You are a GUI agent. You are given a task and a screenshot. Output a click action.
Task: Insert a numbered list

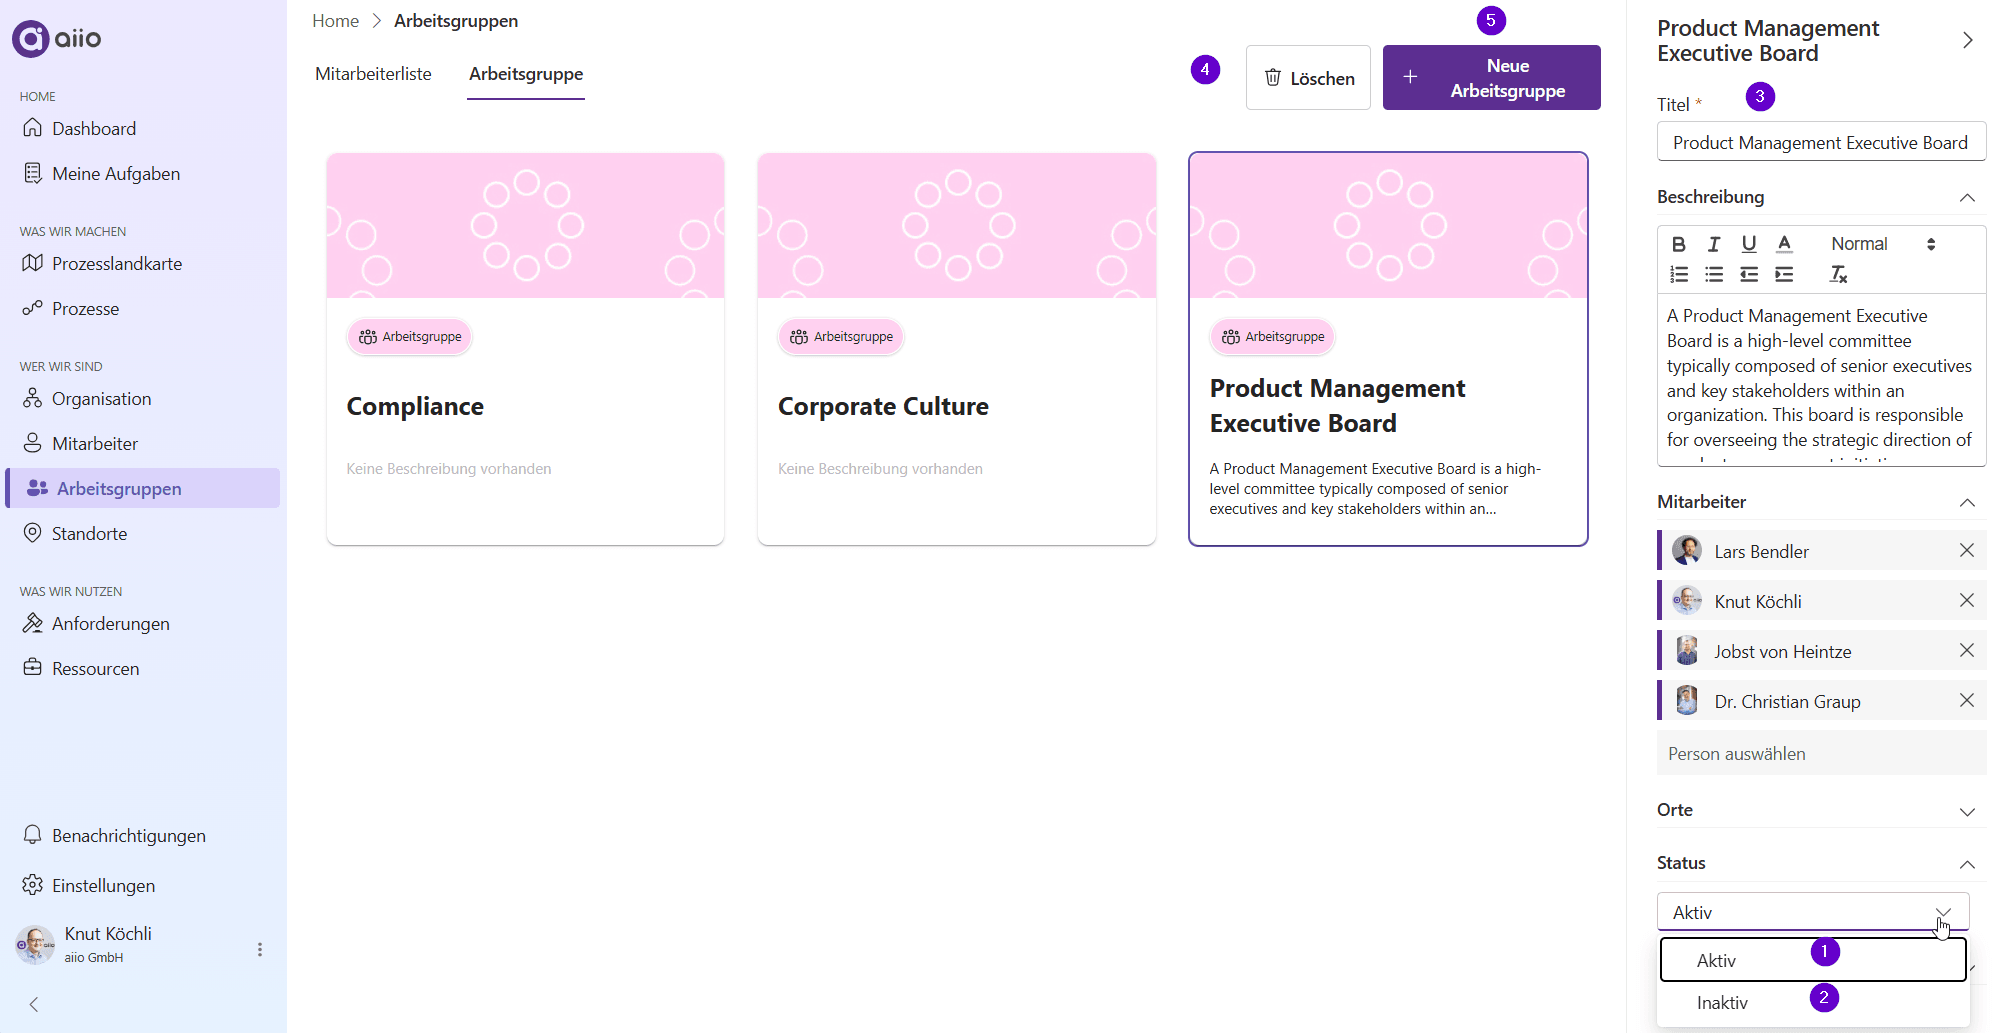pos(1679,274)
